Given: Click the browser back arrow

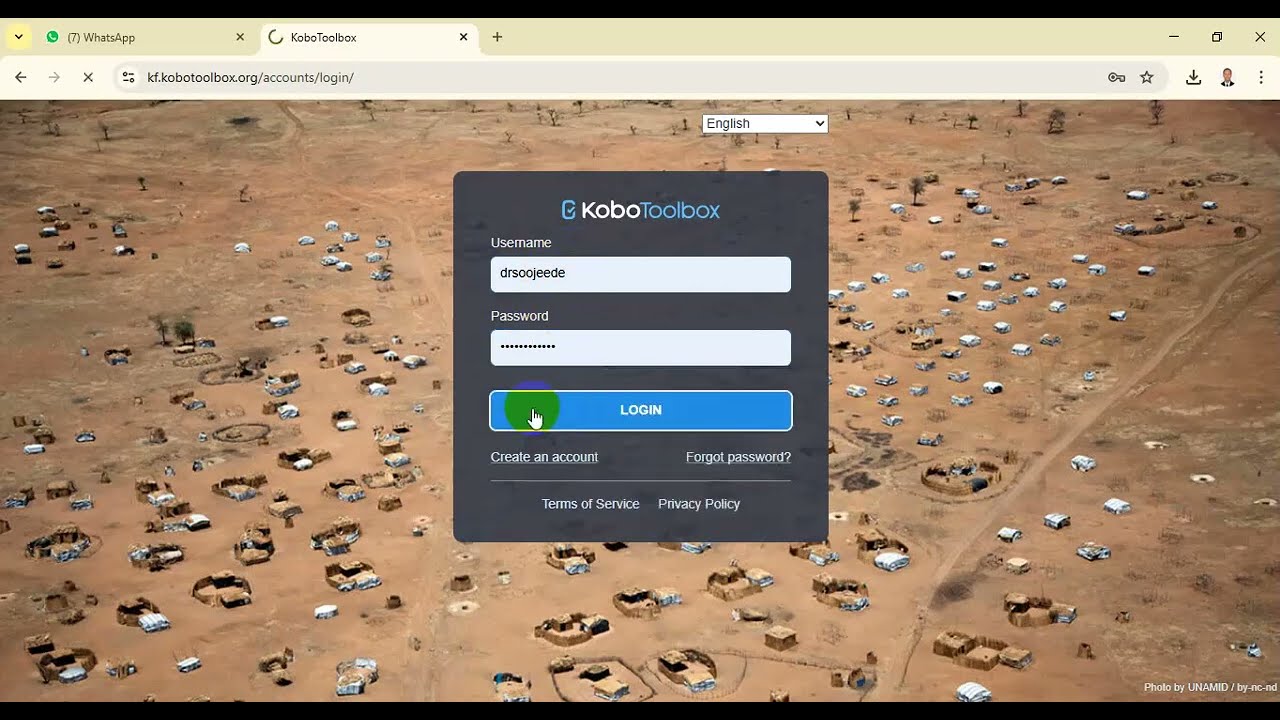Looking at the screenshot, I should [x=21, y=77].
